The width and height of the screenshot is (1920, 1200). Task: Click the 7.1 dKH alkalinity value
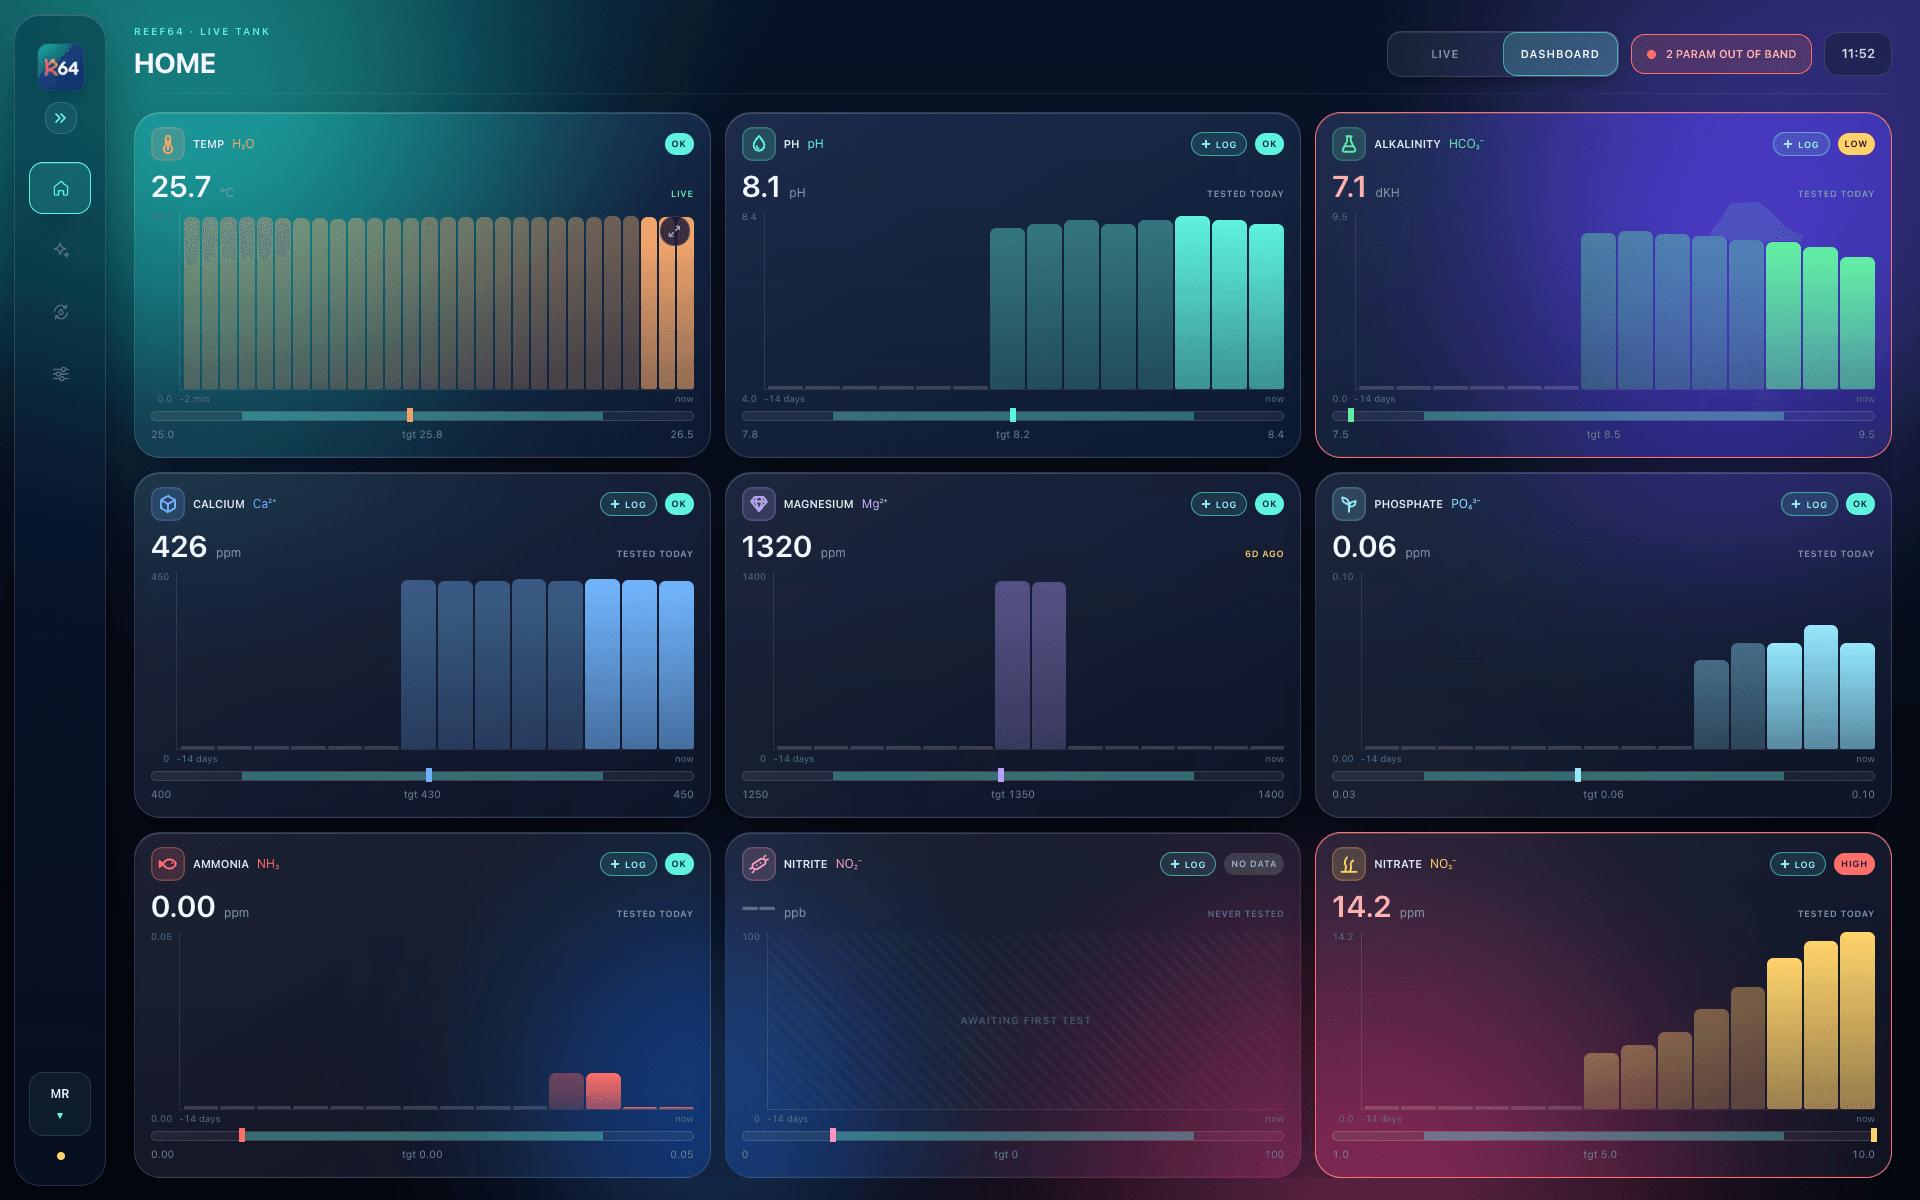pyautogui.click(x=1349, y=187)
